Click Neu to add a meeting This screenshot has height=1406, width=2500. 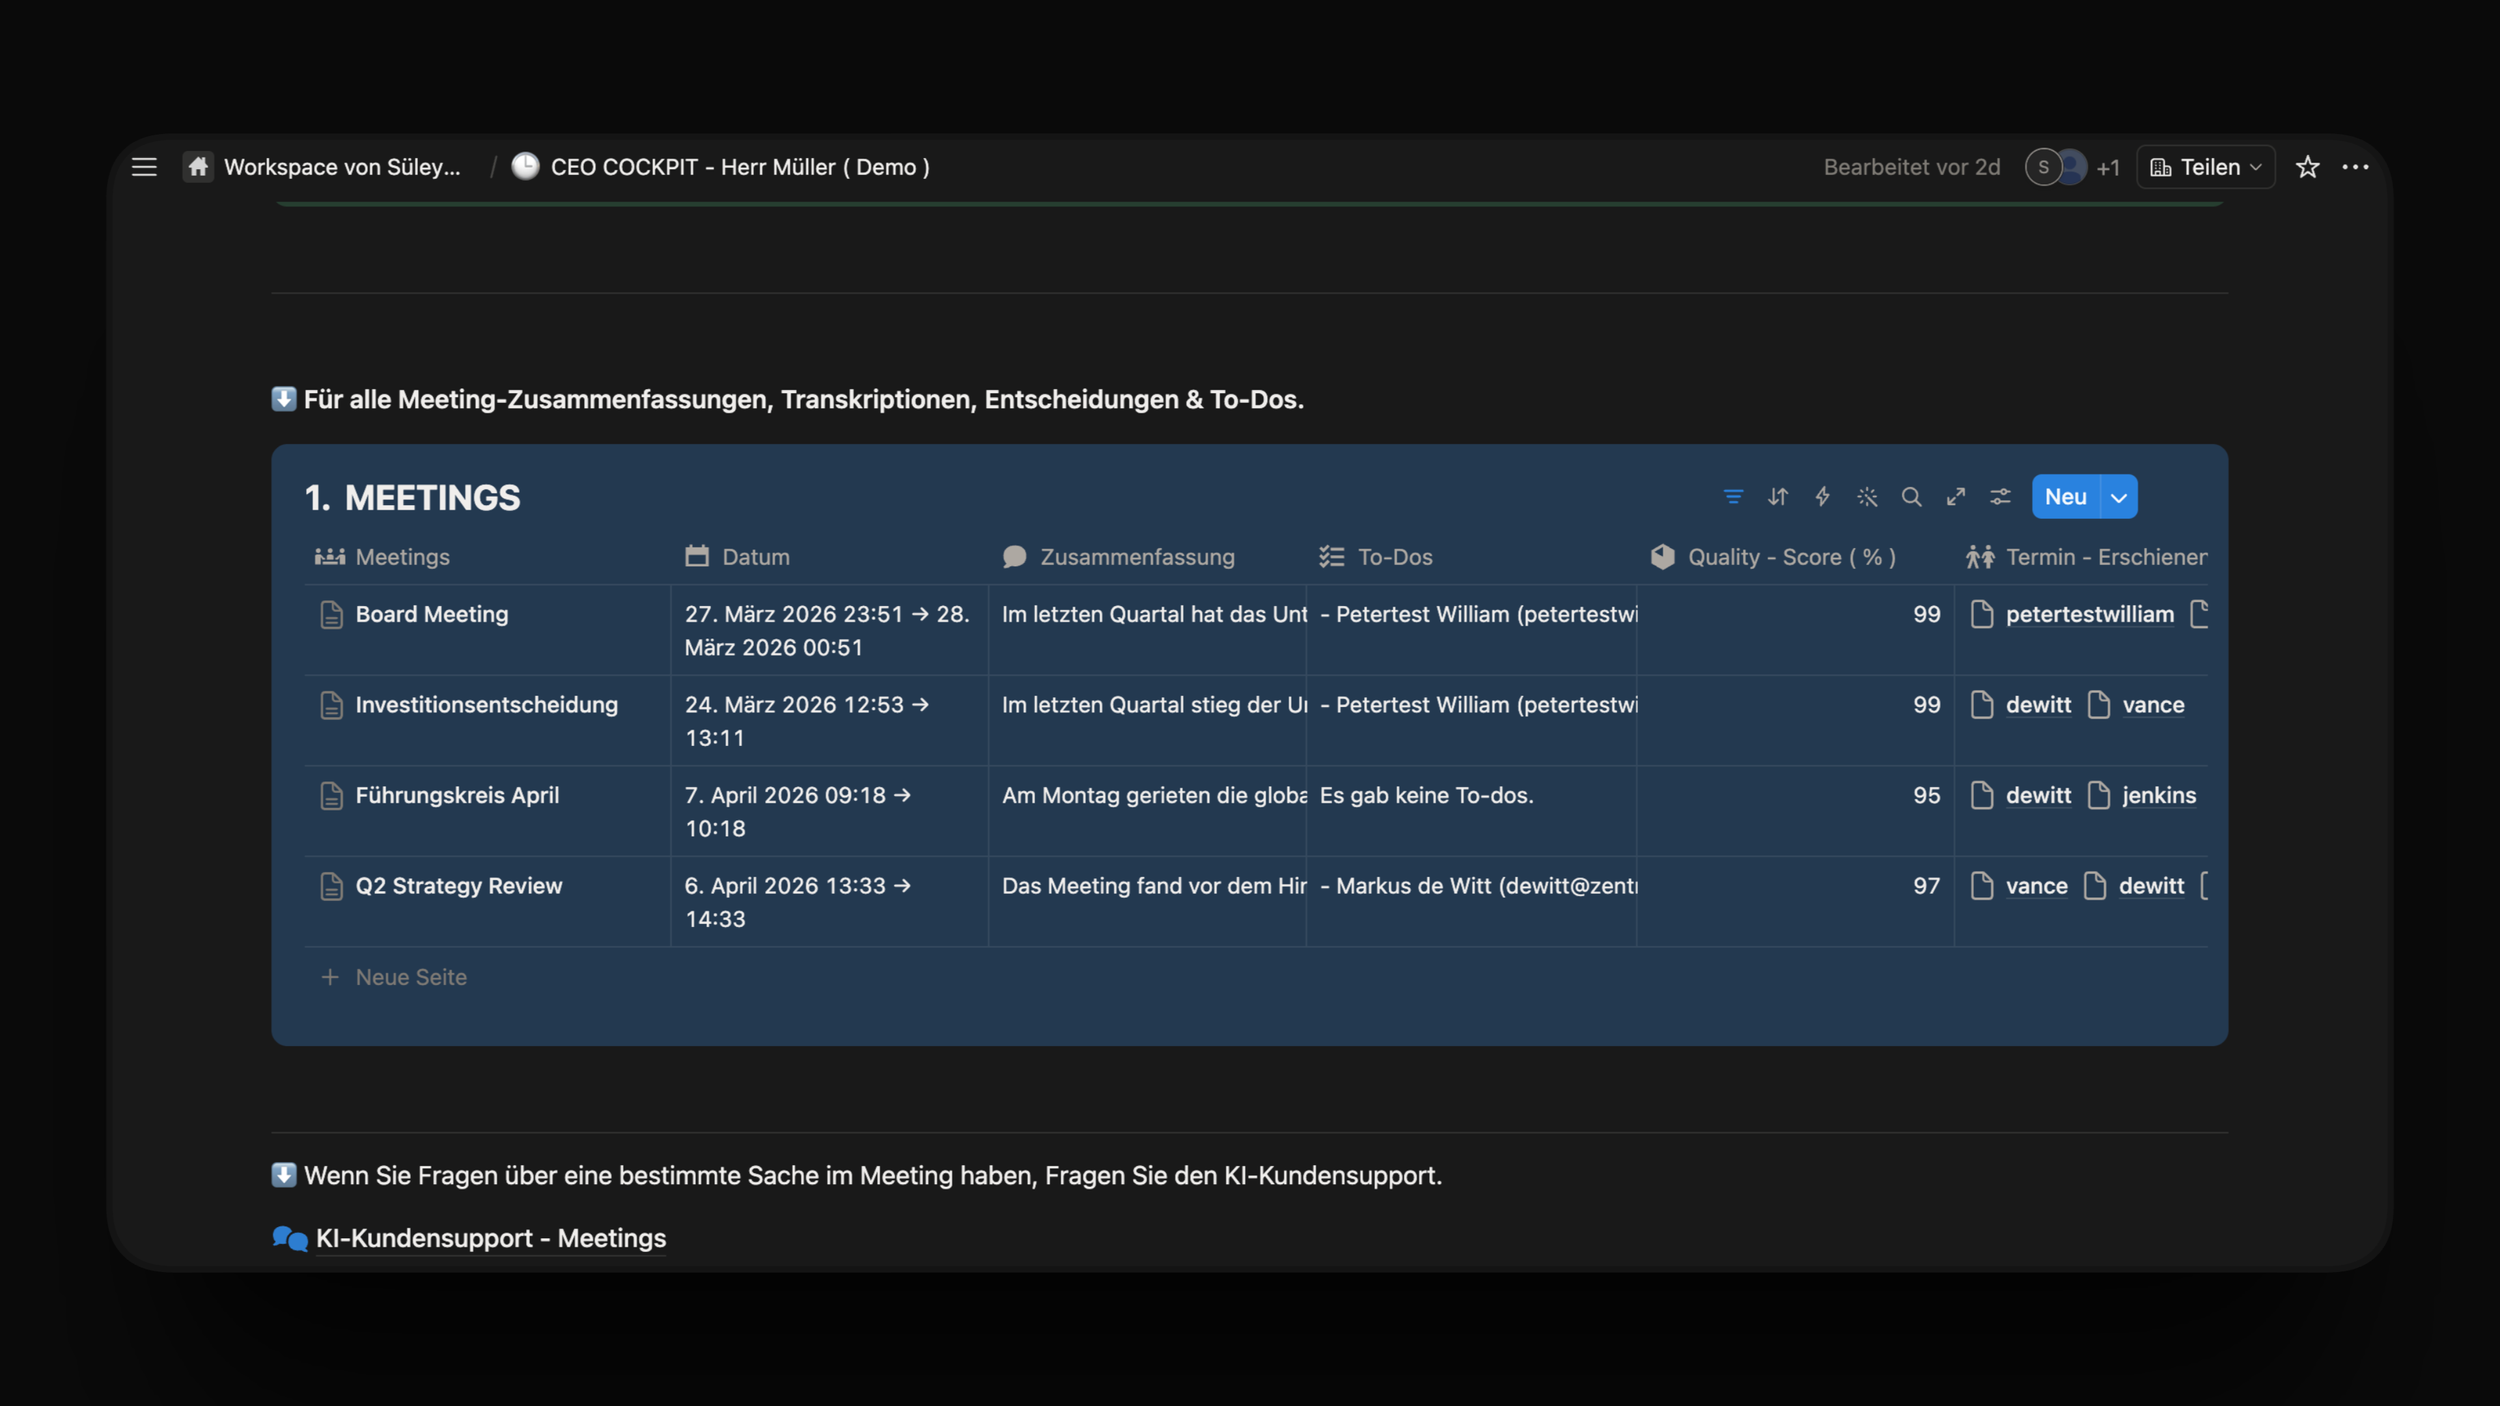pos(2065,497)
